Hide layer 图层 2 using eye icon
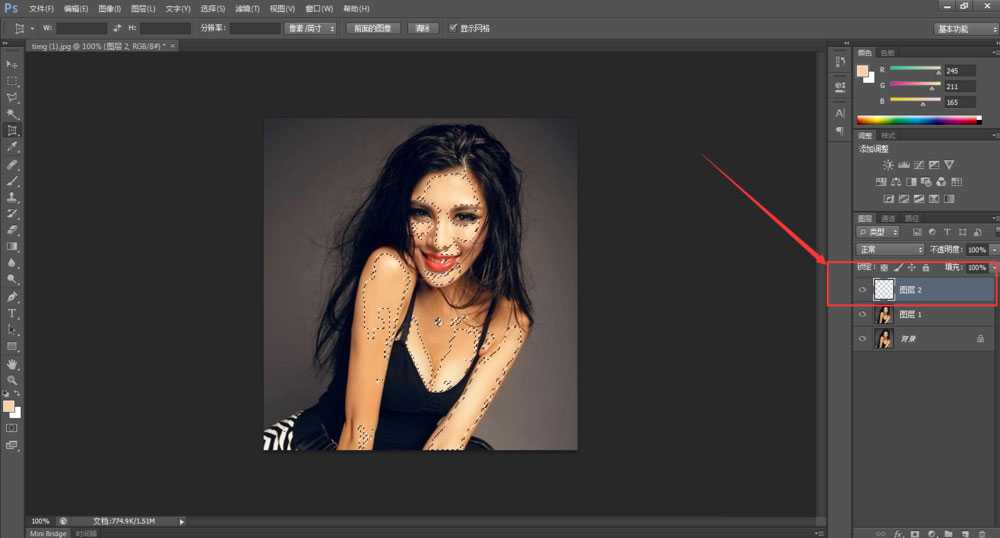Image resolution: width=1000 pixels, height=538 pixels. coord(862,290)
